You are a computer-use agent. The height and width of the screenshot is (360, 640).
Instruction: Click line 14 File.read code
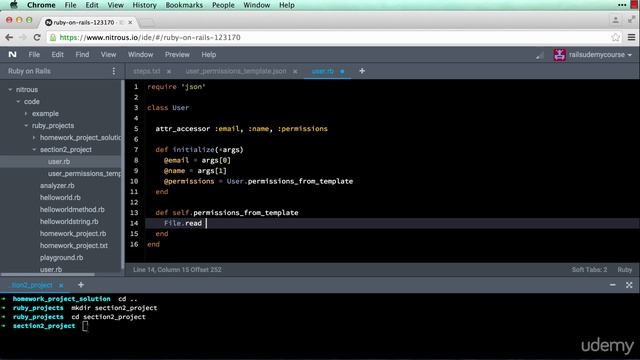click(182, 223)
